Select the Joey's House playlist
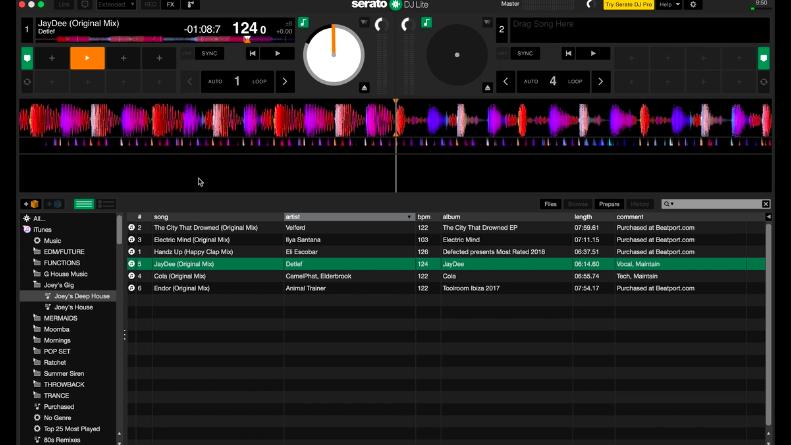Screen dimensions: 791x445 74,307
